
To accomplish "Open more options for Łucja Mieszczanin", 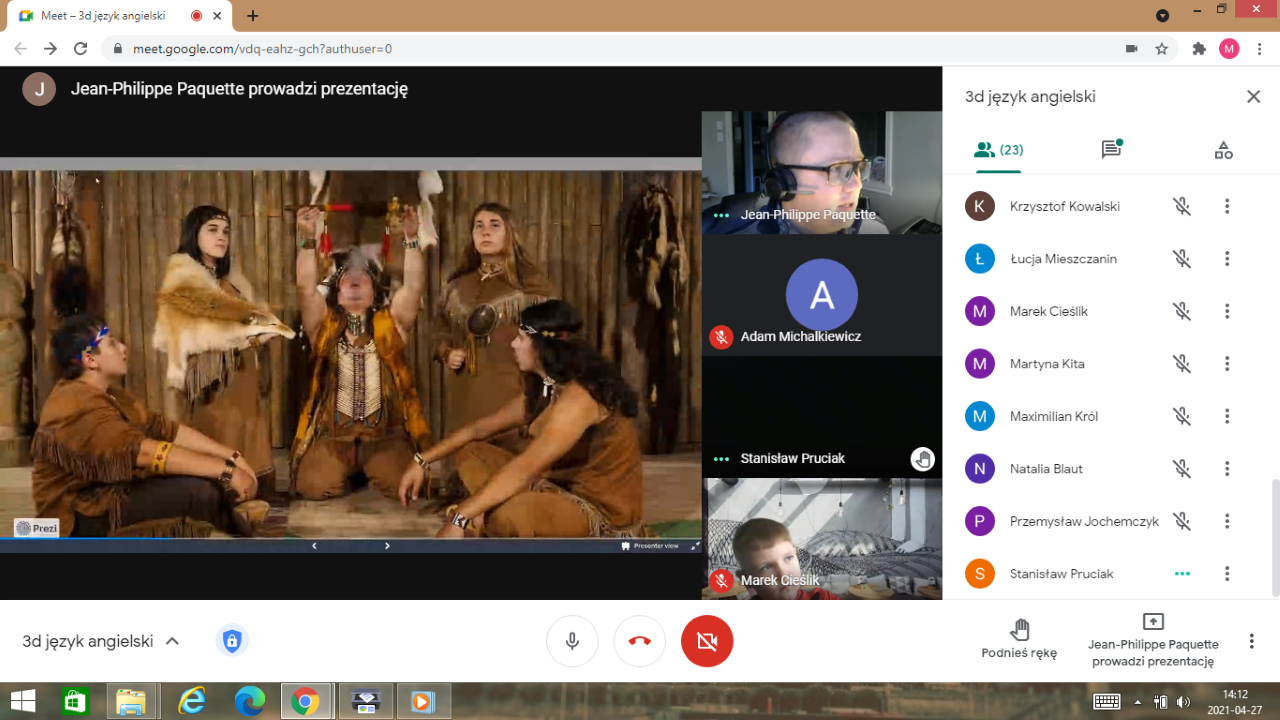I will coord(1227,259).
